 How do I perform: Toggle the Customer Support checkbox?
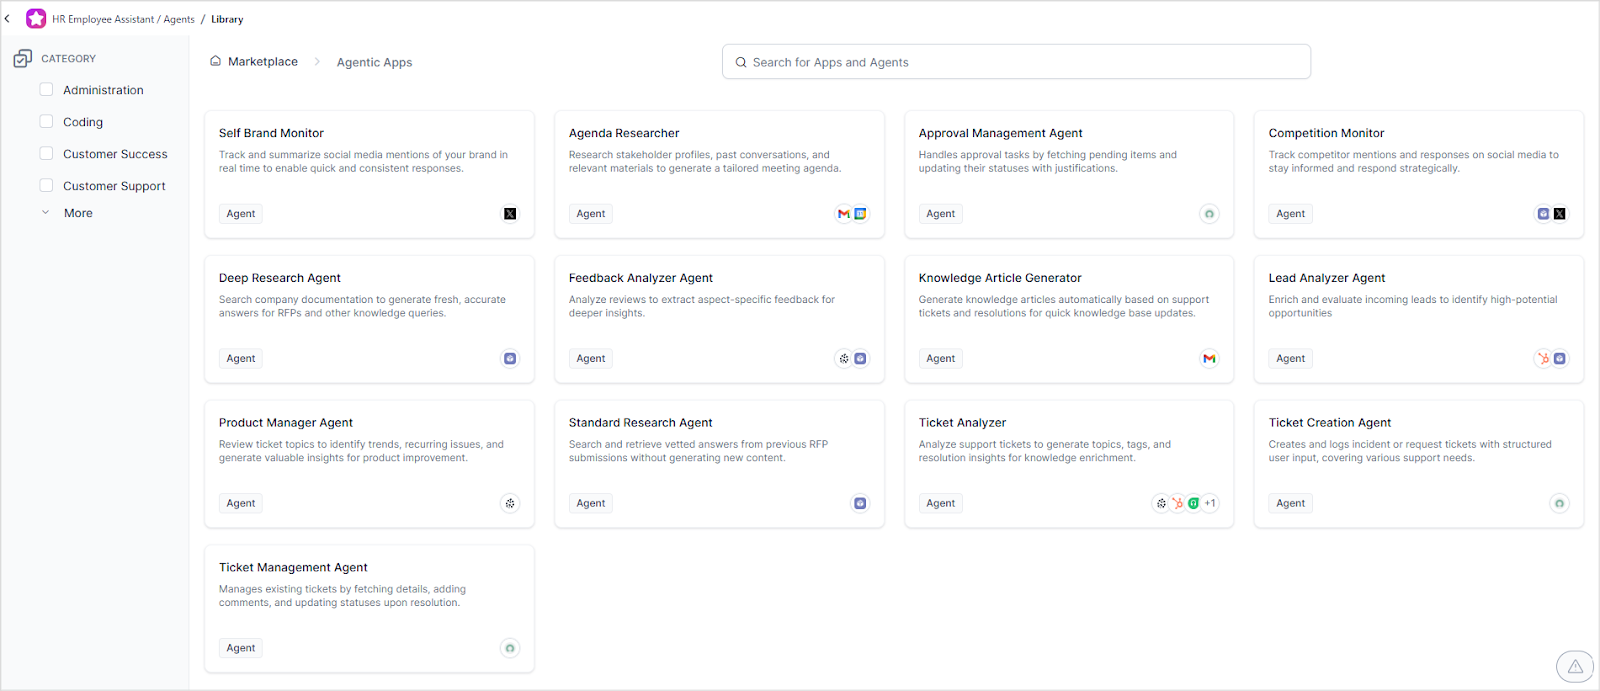46,186
